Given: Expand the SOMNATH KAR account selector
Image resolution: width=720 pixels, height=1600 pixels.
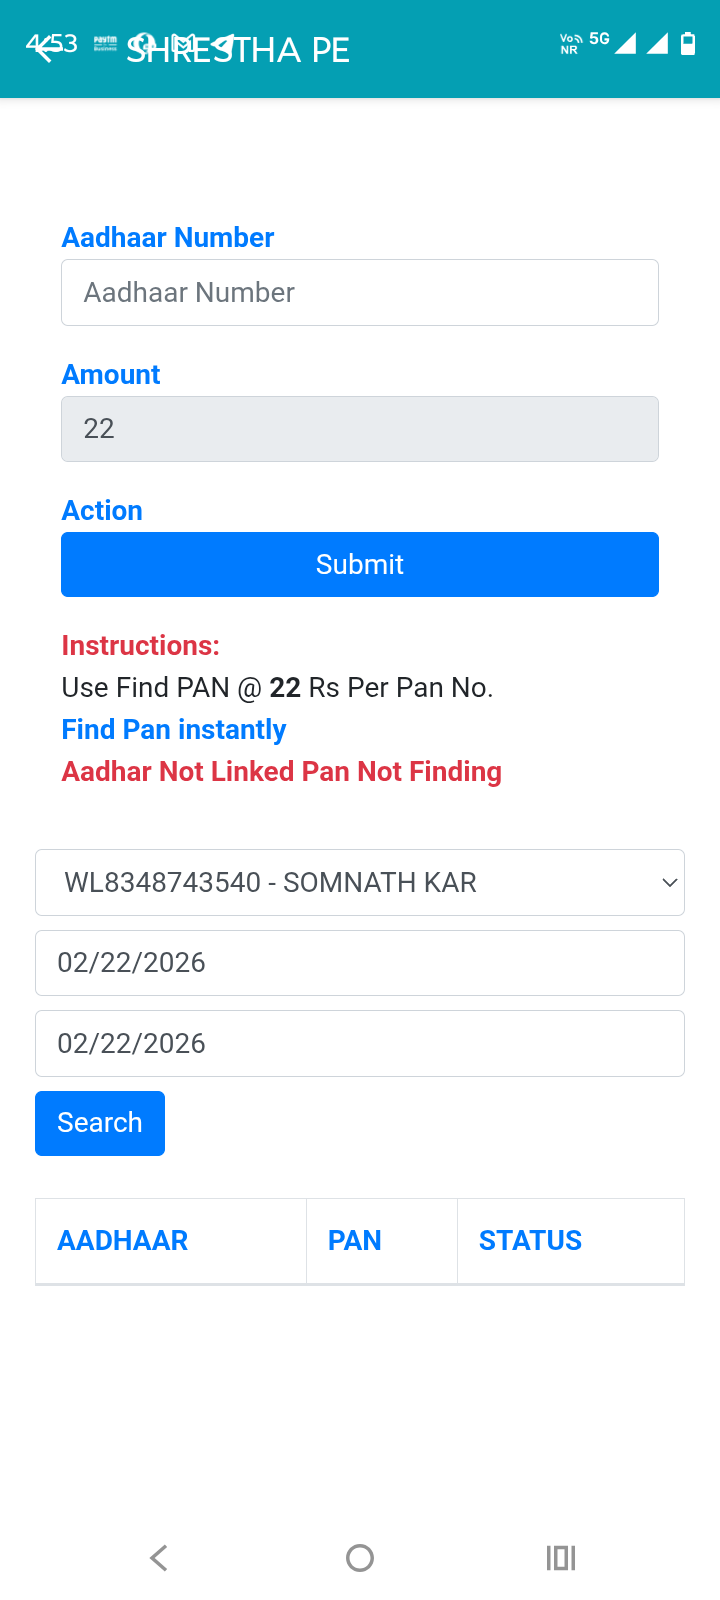Looking at the screenshot, I should click(360, 882).
